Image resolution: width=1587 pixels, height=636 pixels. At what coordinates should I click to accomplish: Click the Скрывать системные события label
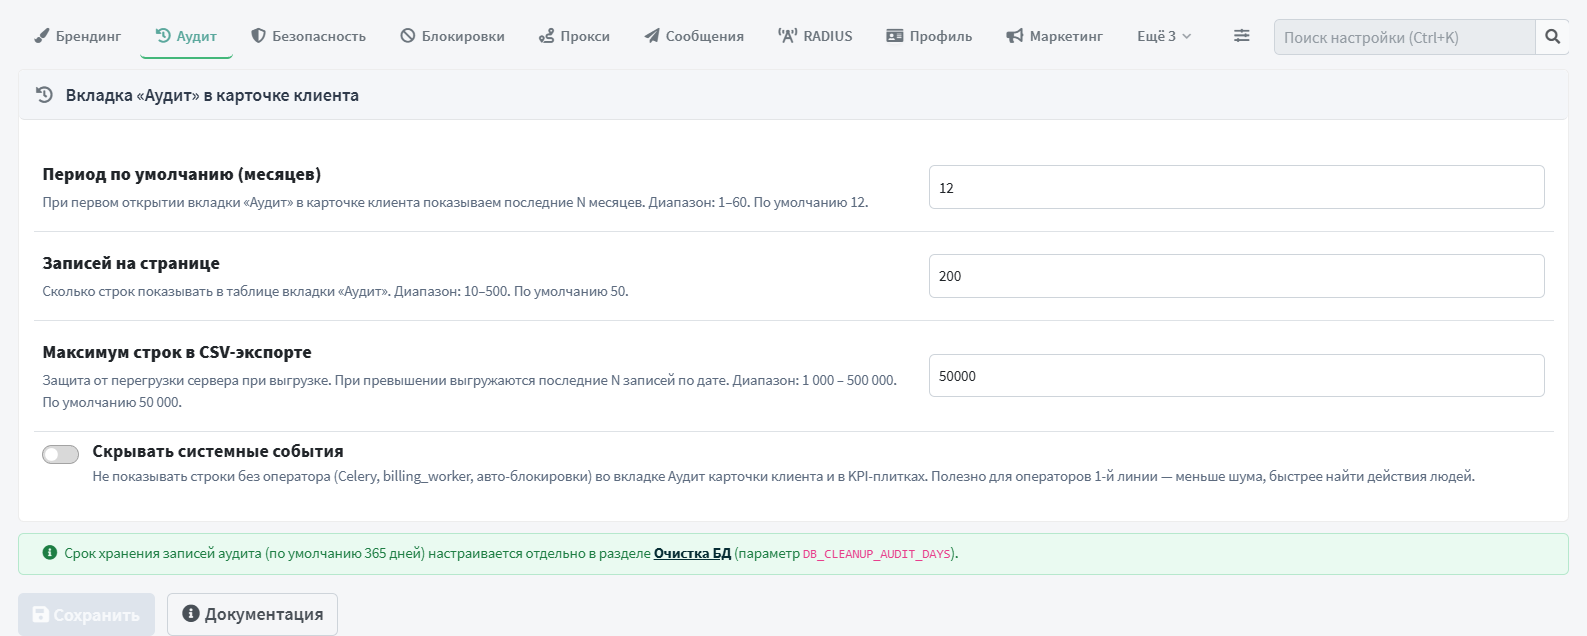pos(218,451)
